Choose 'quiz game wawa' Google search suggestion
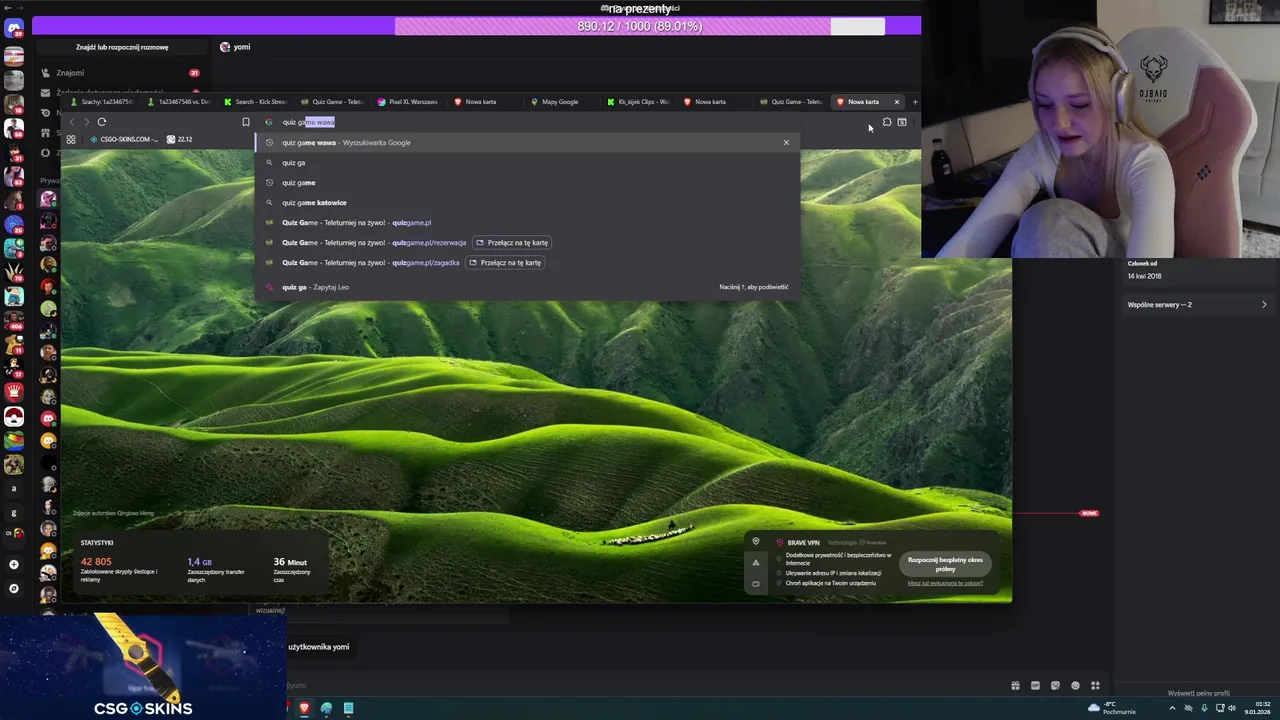Image resolution: width=1280 pixels, height=720 pixels. pyautogui.click(x=527, y=142)
